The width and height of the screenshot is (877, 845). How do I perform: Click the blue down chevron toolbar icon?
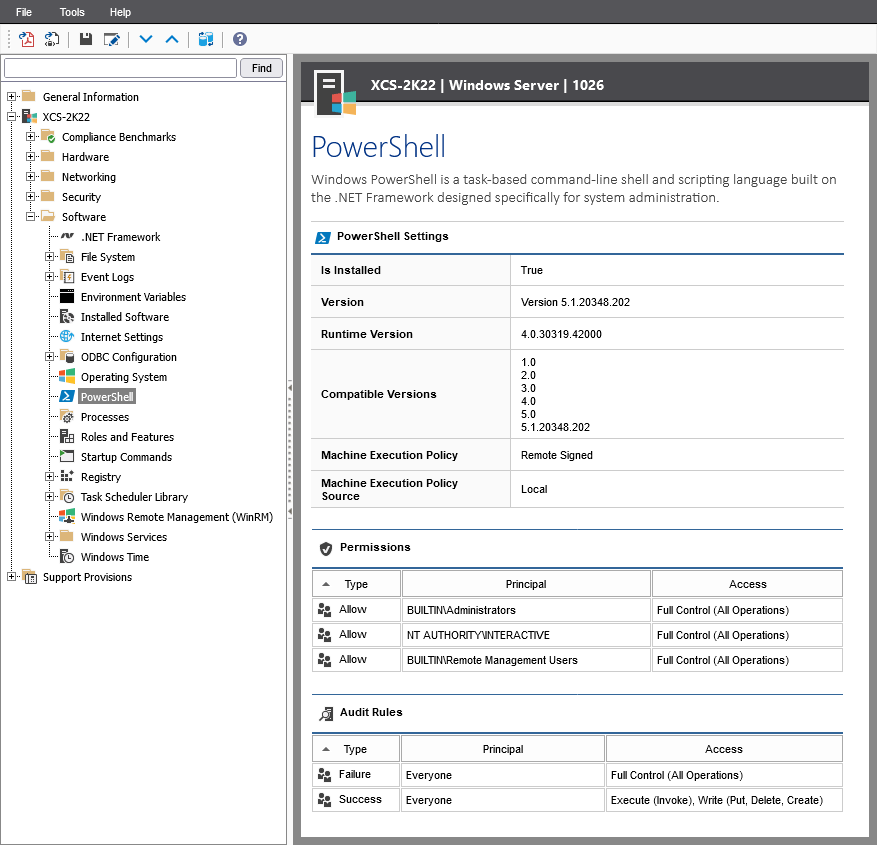[146, 39]
